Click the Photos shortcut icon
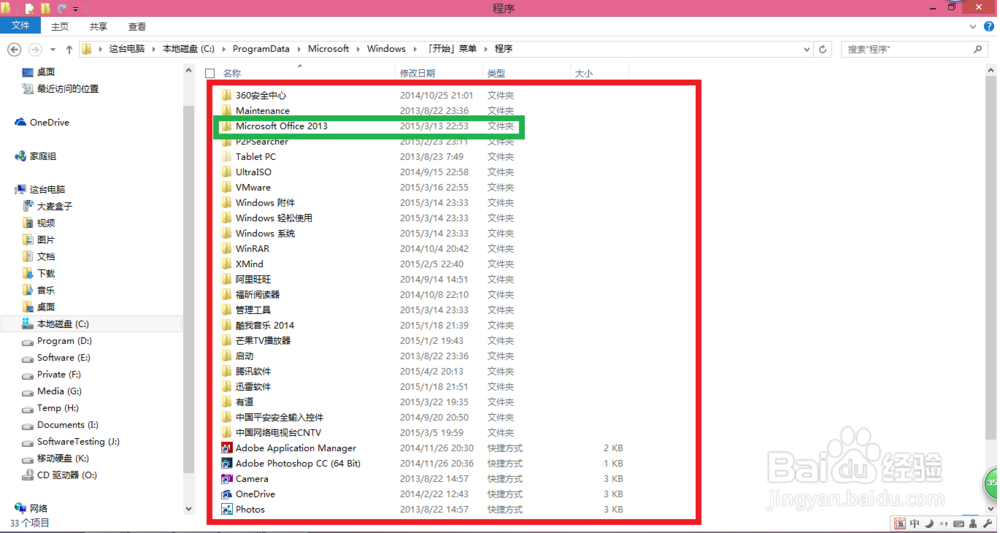This screenshot has width=1000, height=533. tap(226, 509)
